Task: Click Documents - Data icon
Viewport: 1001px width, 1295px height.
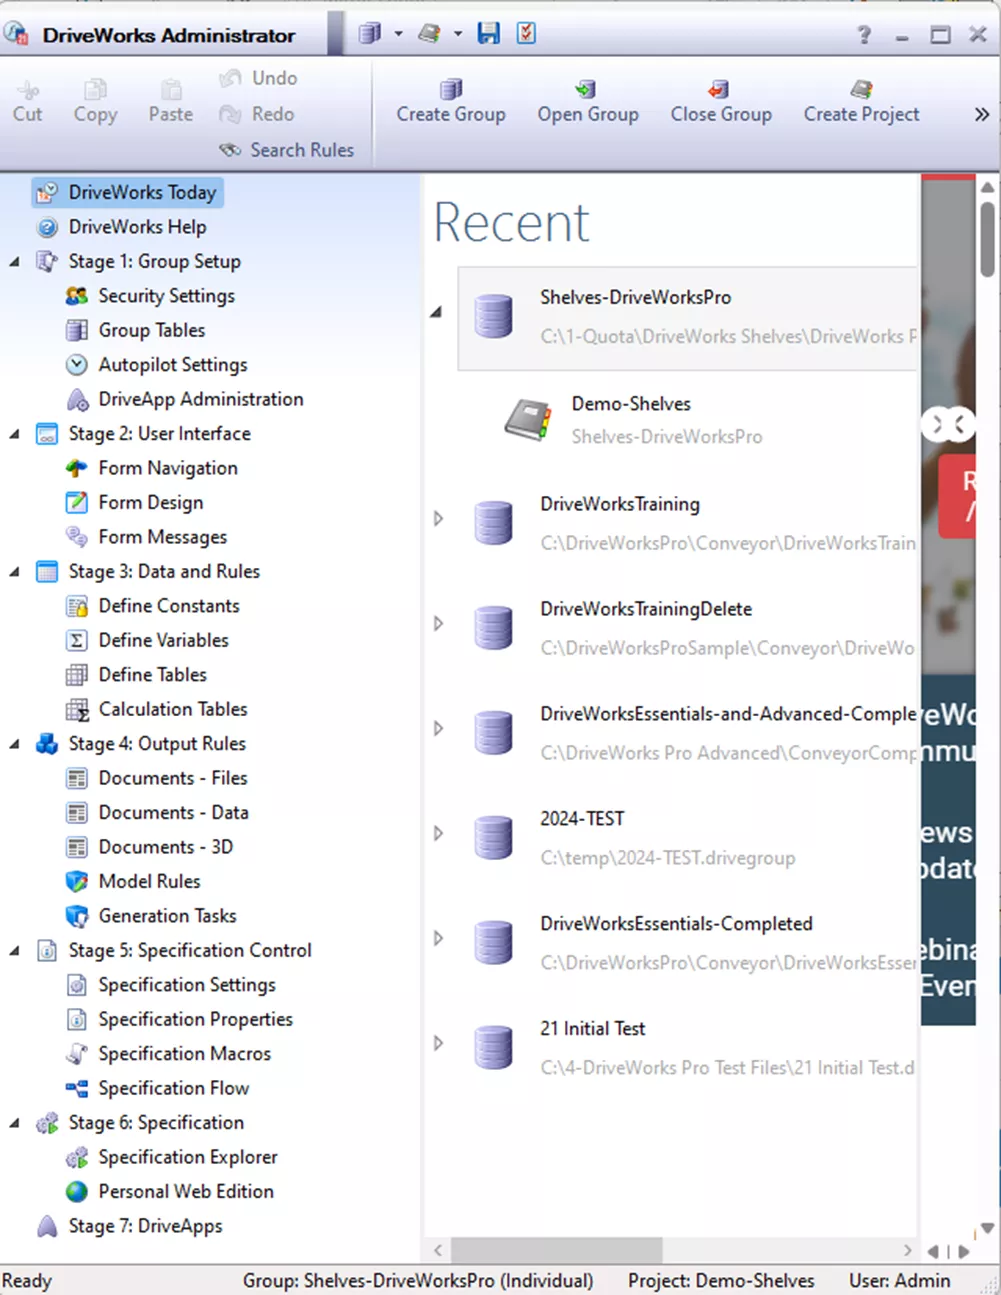Action: coord(77,813)
